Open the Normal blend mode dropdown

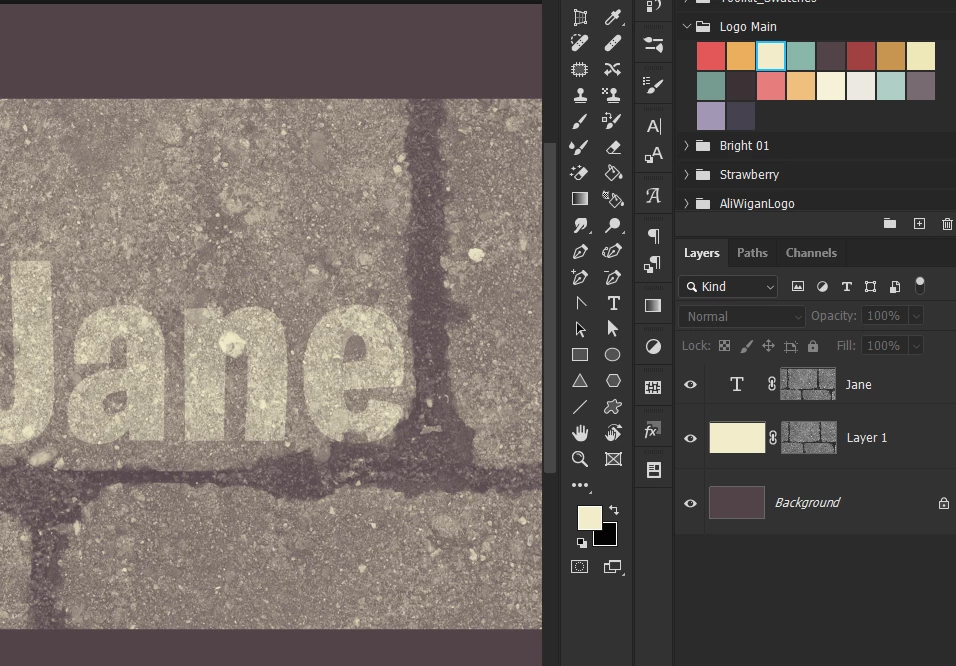coord(742,317)
